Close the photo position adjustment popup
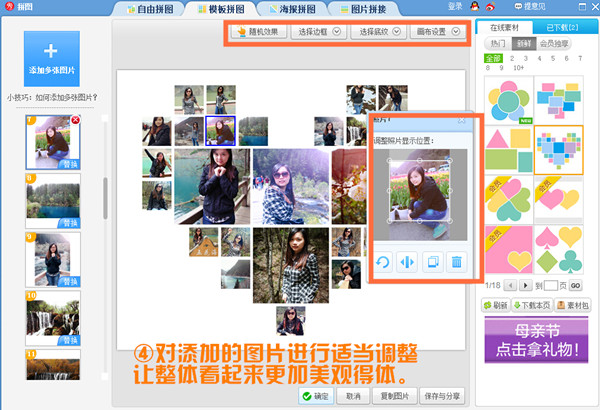The image size is (600, 410). tap(461, 119)
